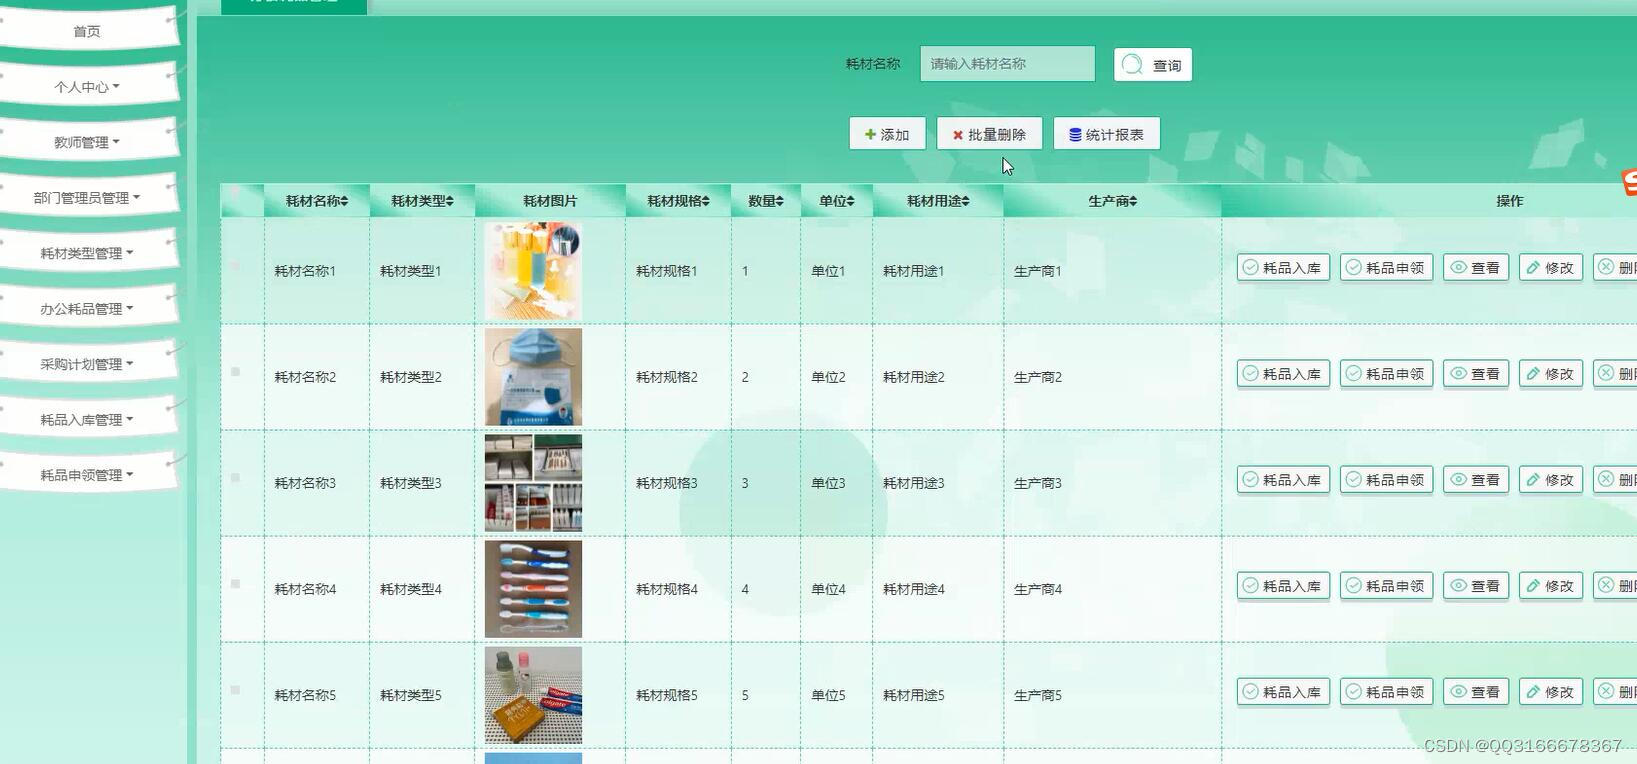The image size is (1637, 764).
Task: Click delete icon in 耗材名称4 row
Action: click(x=1606, y=585)
